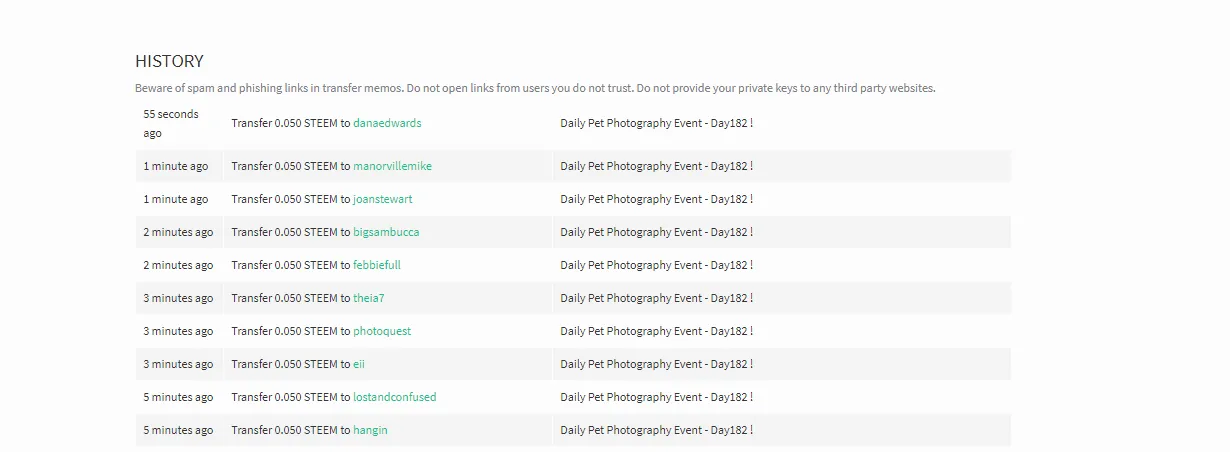Open the bigsambucca recipient link

click(x=386, y=232)
